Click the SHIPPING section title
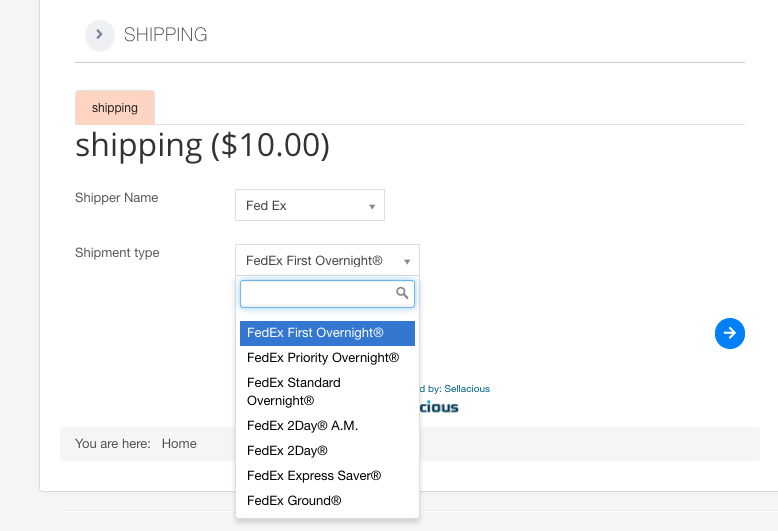The width and height of the screenshot is (778, 531). tap(165, 35)
